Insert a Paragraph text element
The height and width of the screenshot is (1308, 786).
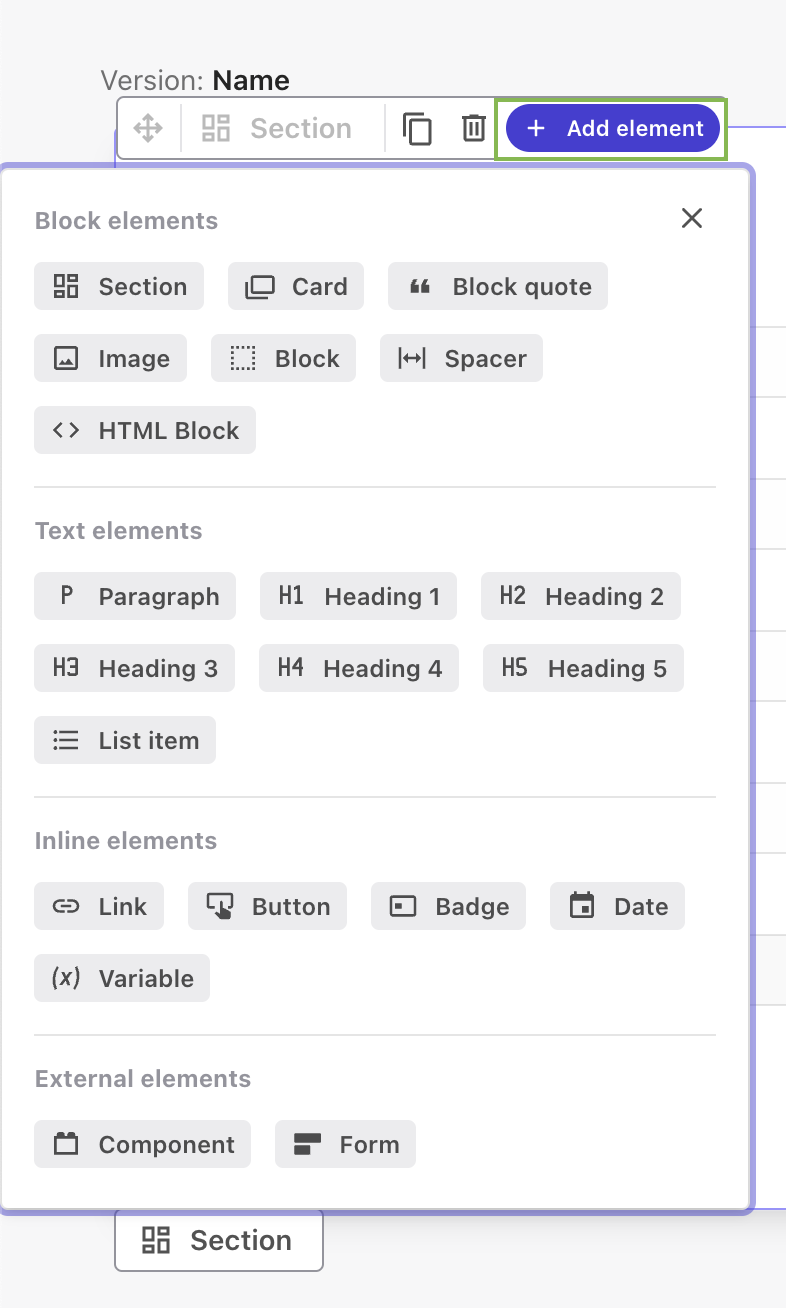click(x=135, y=596)
